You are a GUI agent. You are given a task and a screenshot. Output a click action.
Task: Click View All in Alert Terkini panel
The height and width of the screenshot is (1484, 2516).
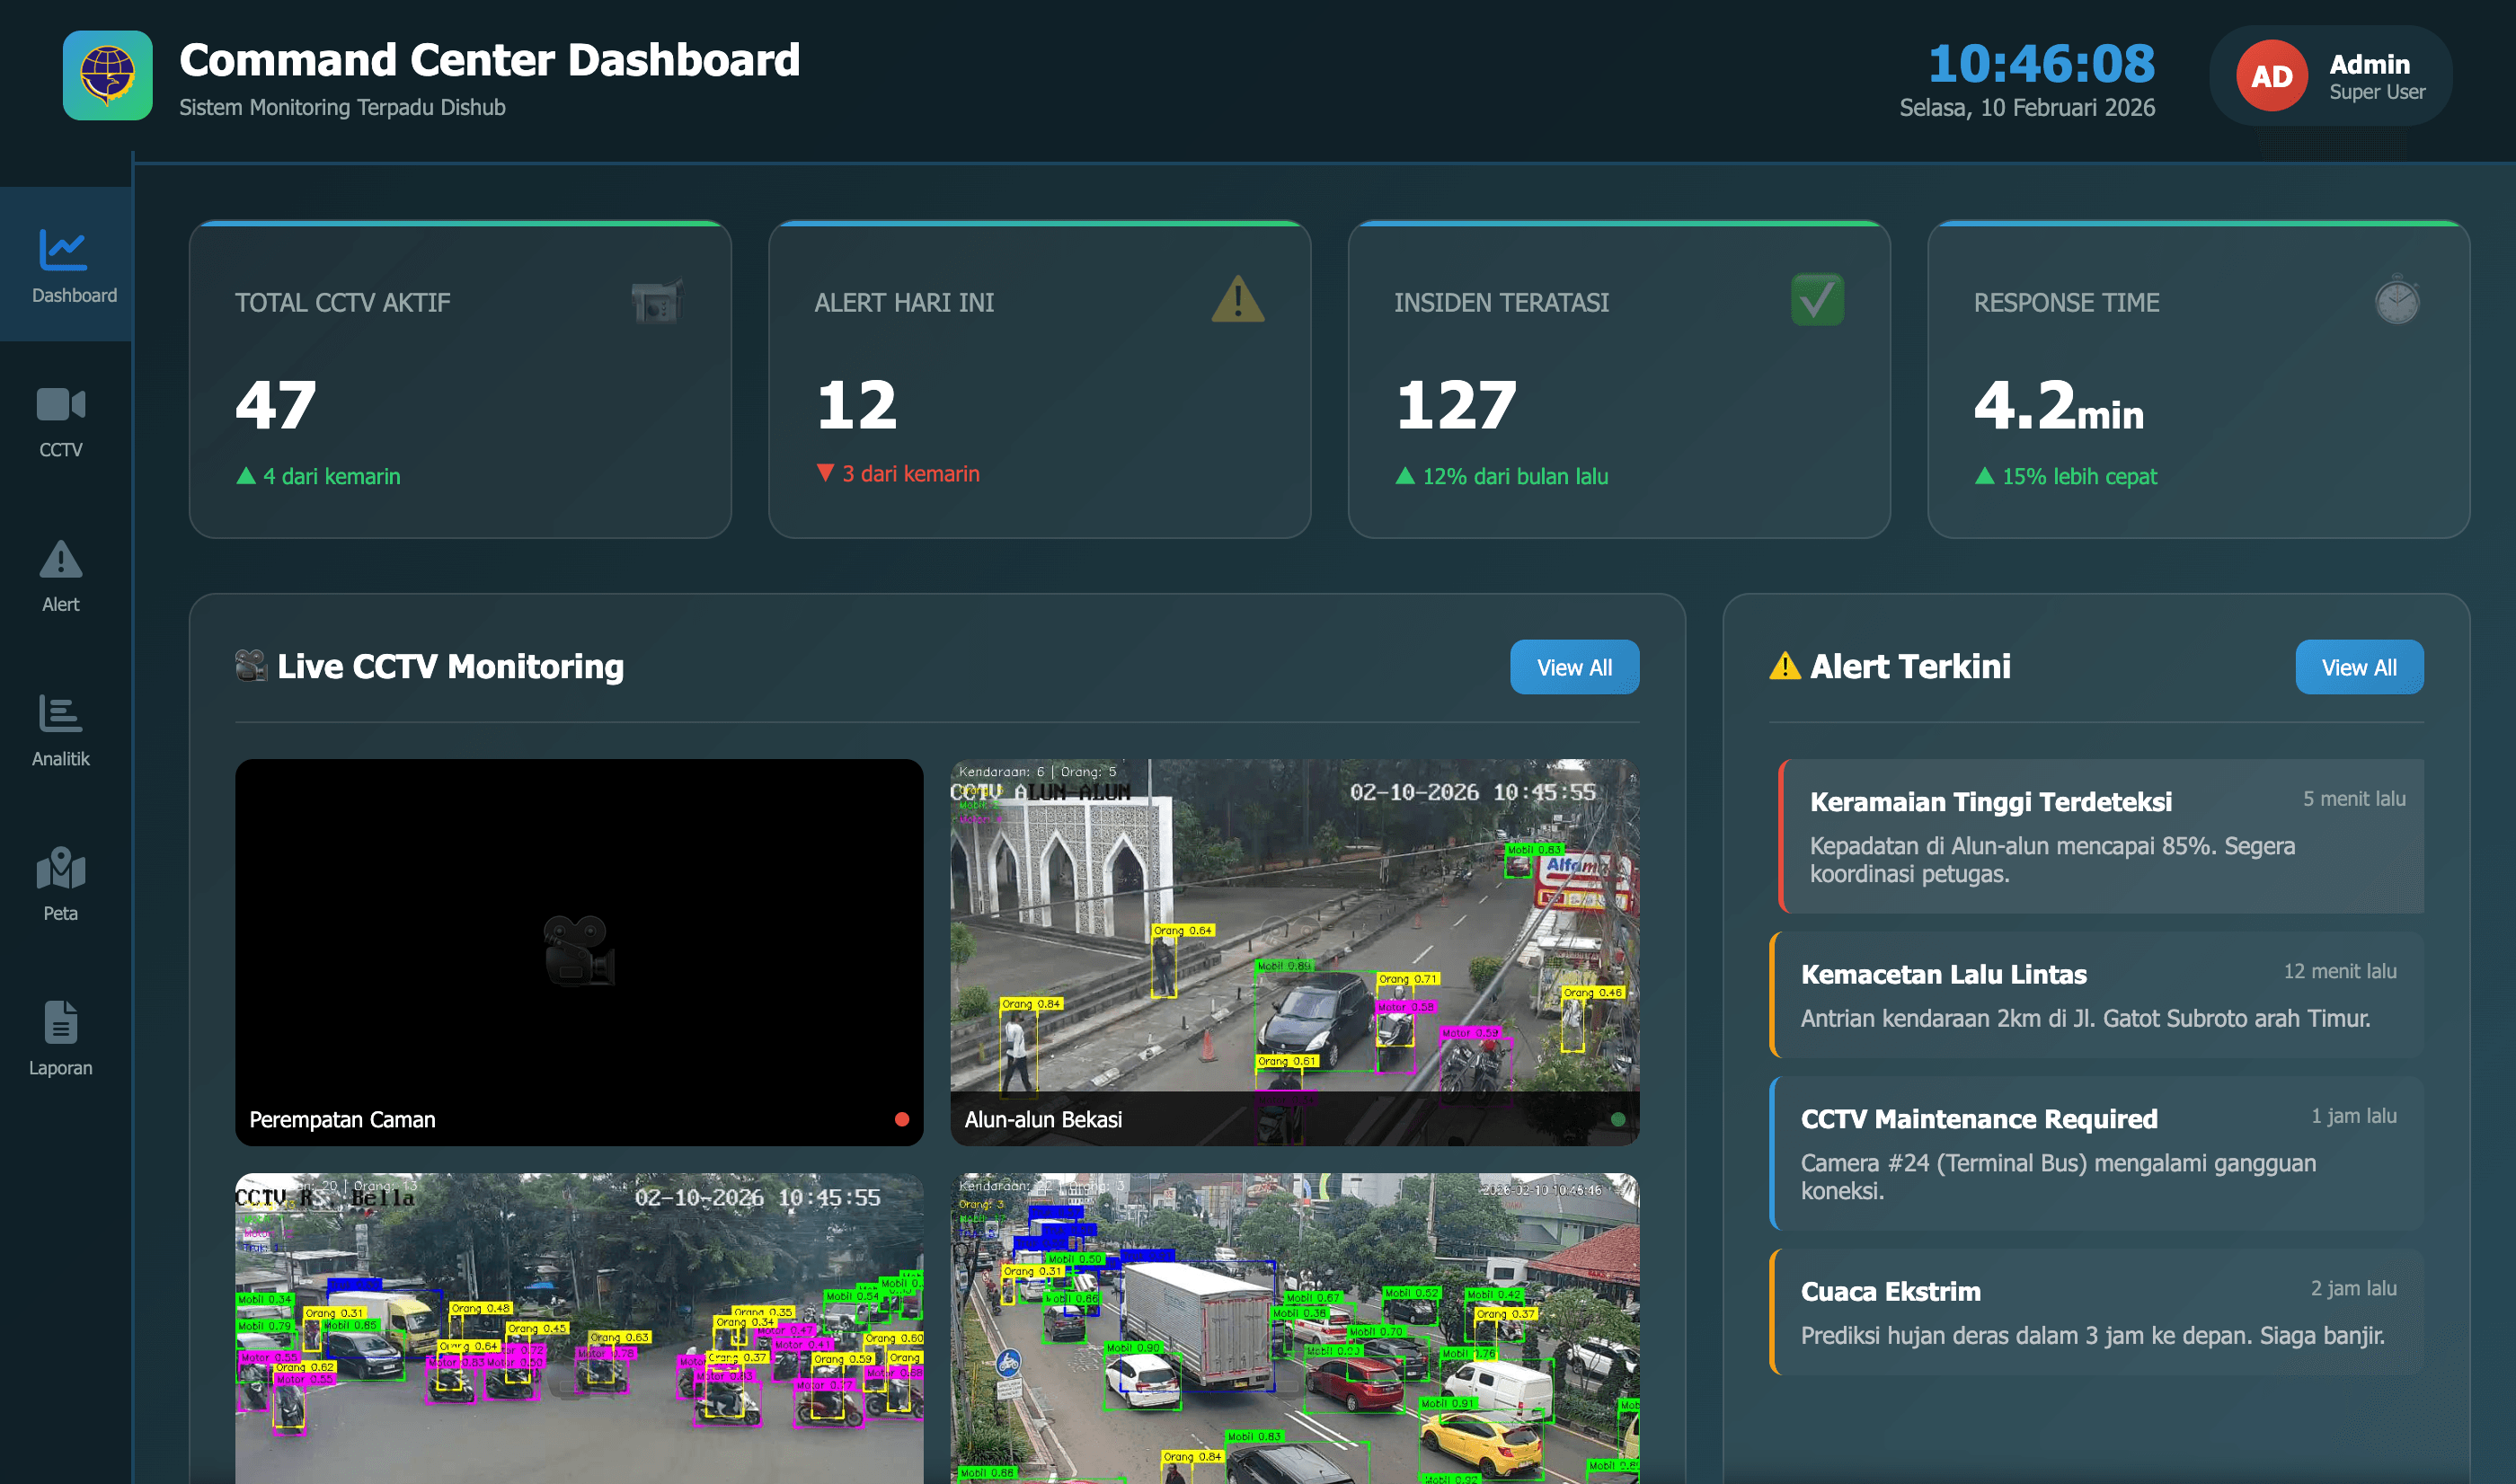tap(2359, 667)
